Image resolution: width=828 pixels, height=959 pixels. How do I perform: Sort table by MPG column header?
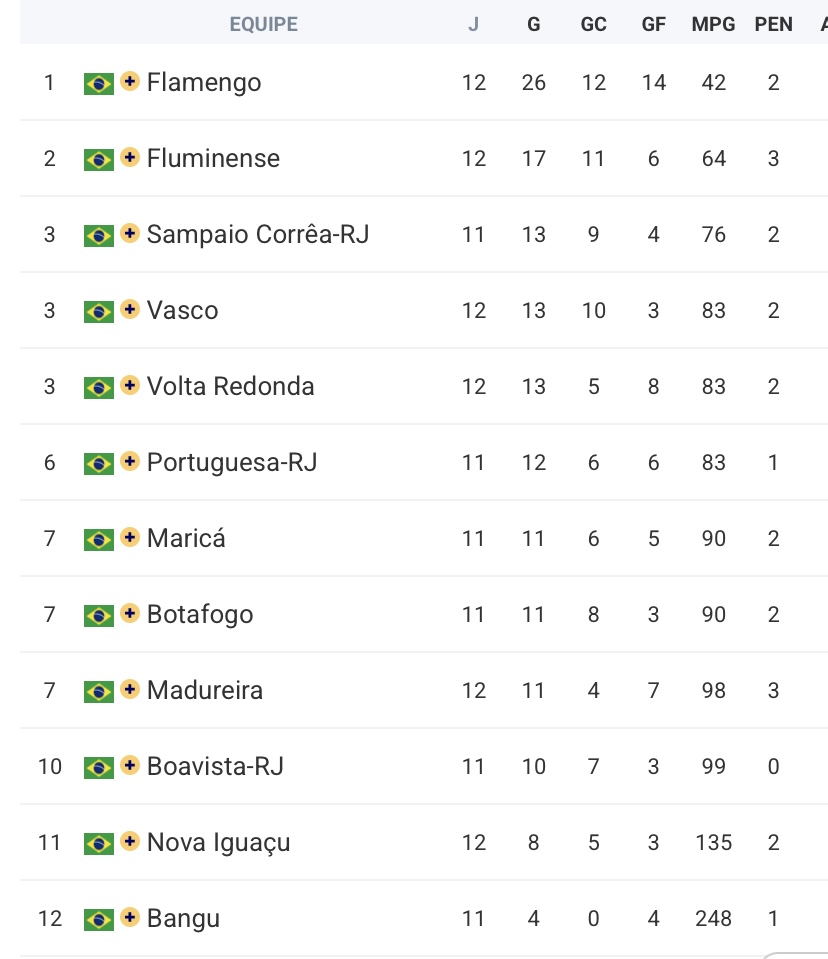coord(713,24)
